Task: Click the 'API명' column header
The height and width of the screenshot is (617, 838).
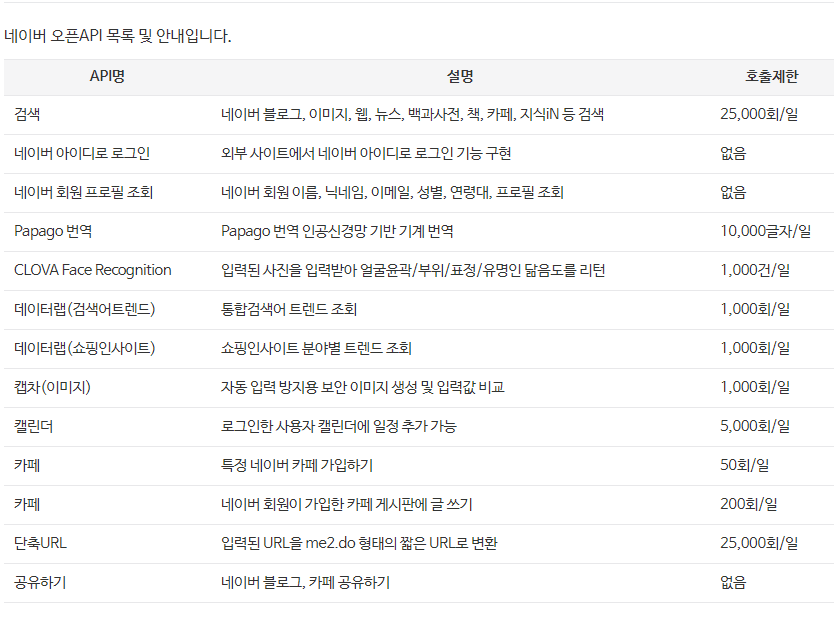Action: (x=107, y=76)
